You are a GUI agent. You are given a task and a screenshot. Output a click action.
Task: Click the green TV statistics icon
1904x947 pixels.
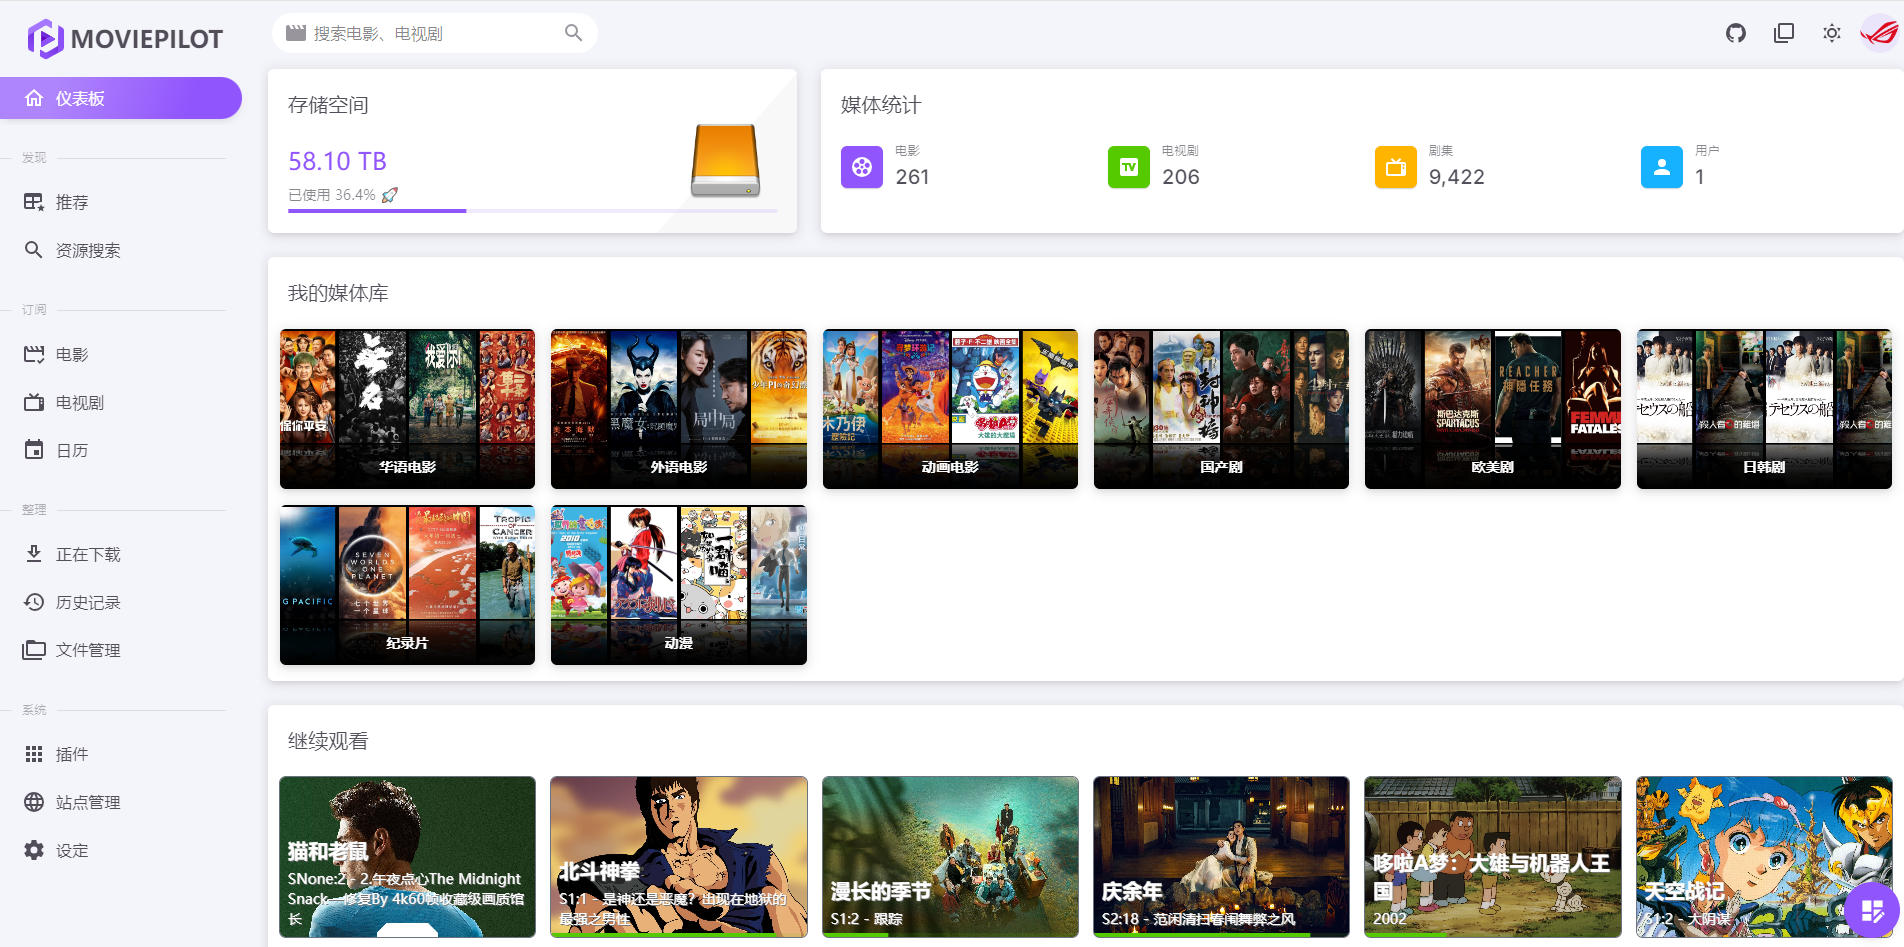(1129, 167)
